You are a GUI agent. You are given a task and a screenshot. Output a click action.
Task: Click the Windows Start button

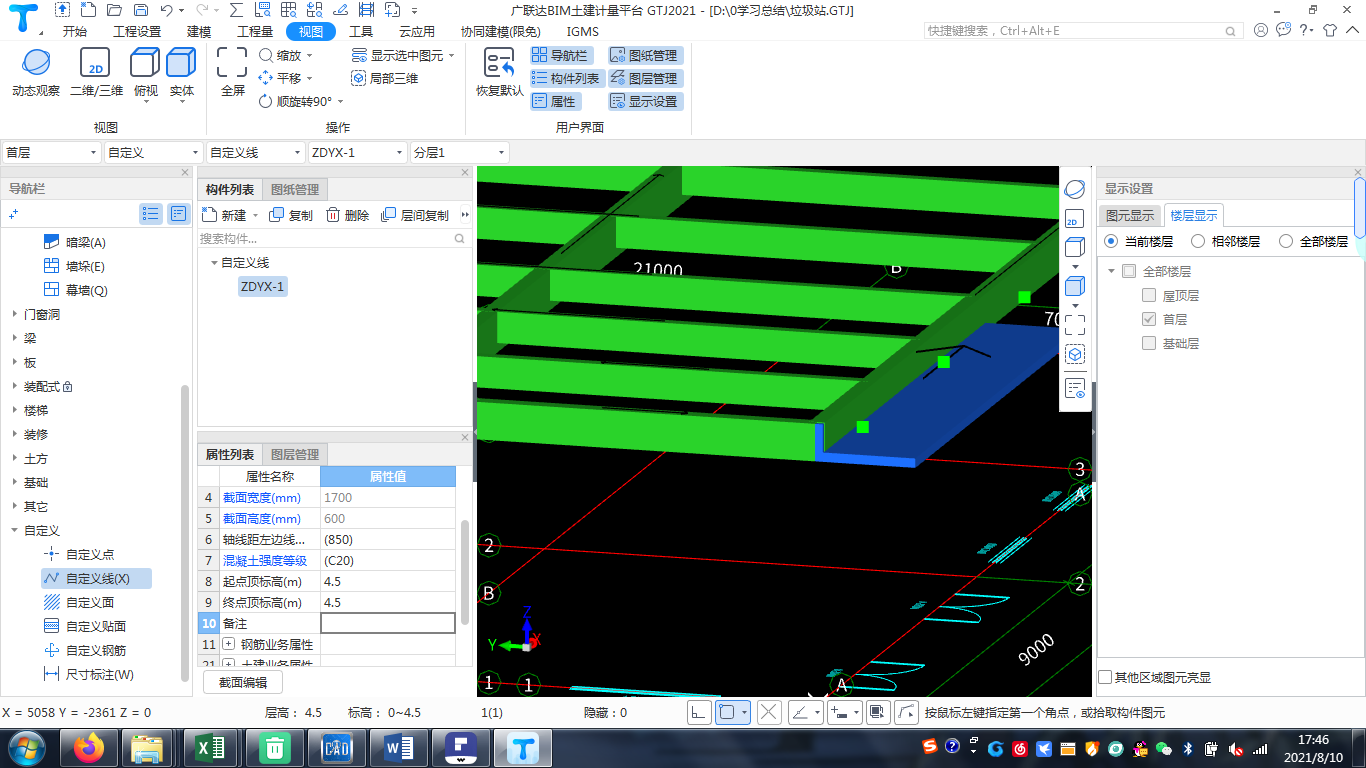pos(25,746)
